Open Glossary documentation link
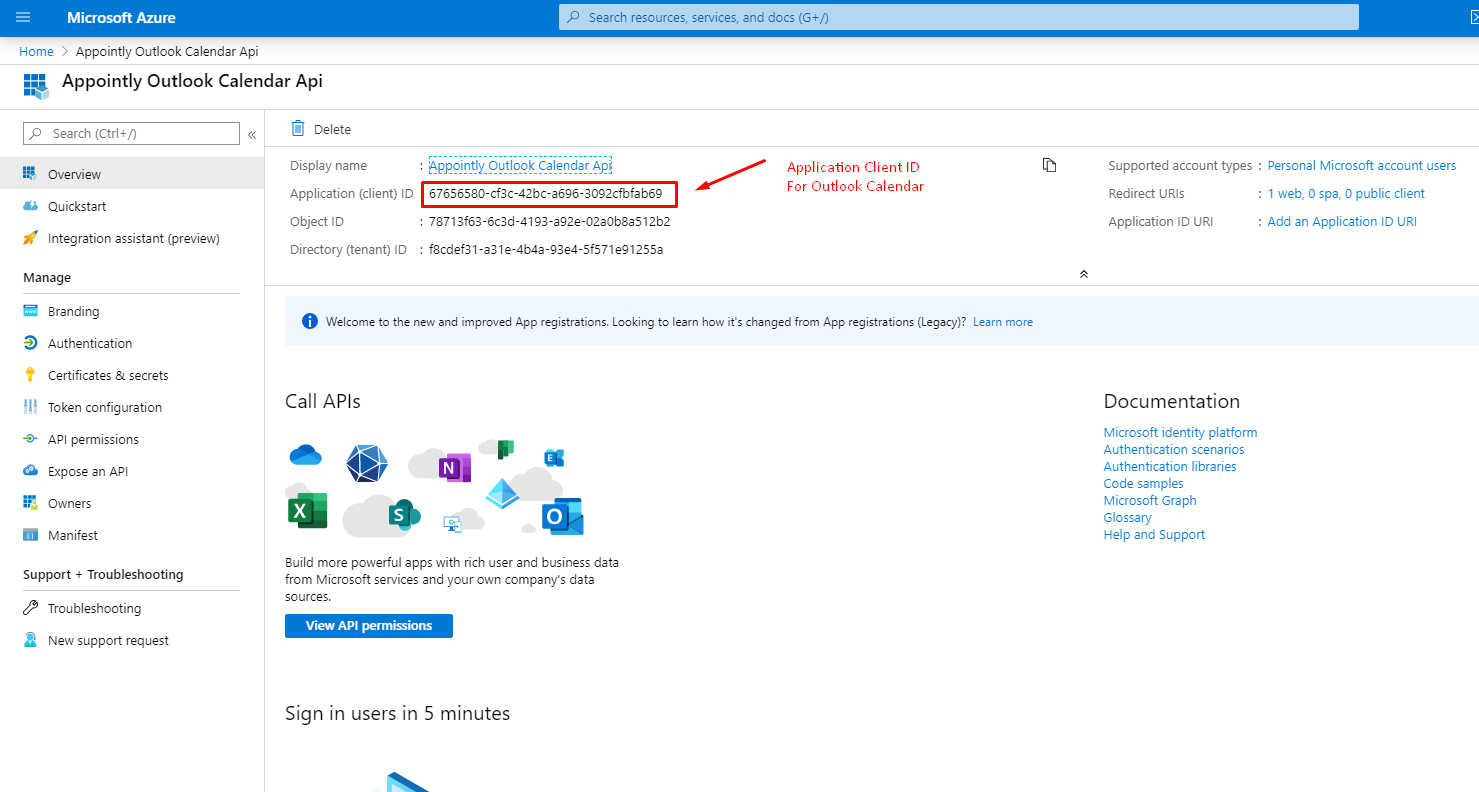Image resolution: width=1479 pixels, height=792 pixels. coord(1127,518)
